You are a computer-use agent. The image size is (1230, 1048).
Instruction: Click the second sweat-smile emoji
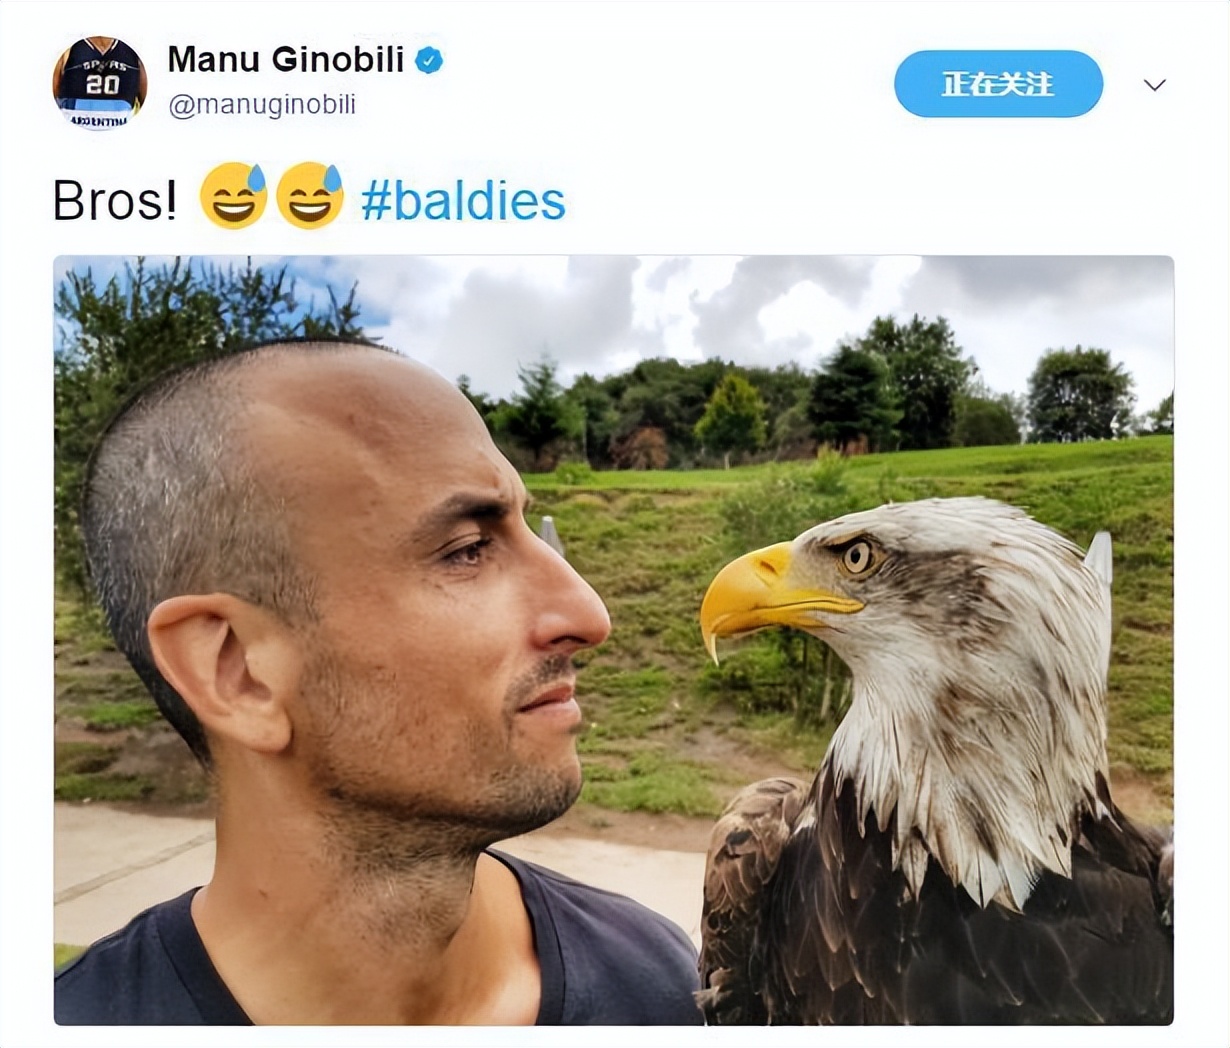pyautogui.click(x=309, y=196)
